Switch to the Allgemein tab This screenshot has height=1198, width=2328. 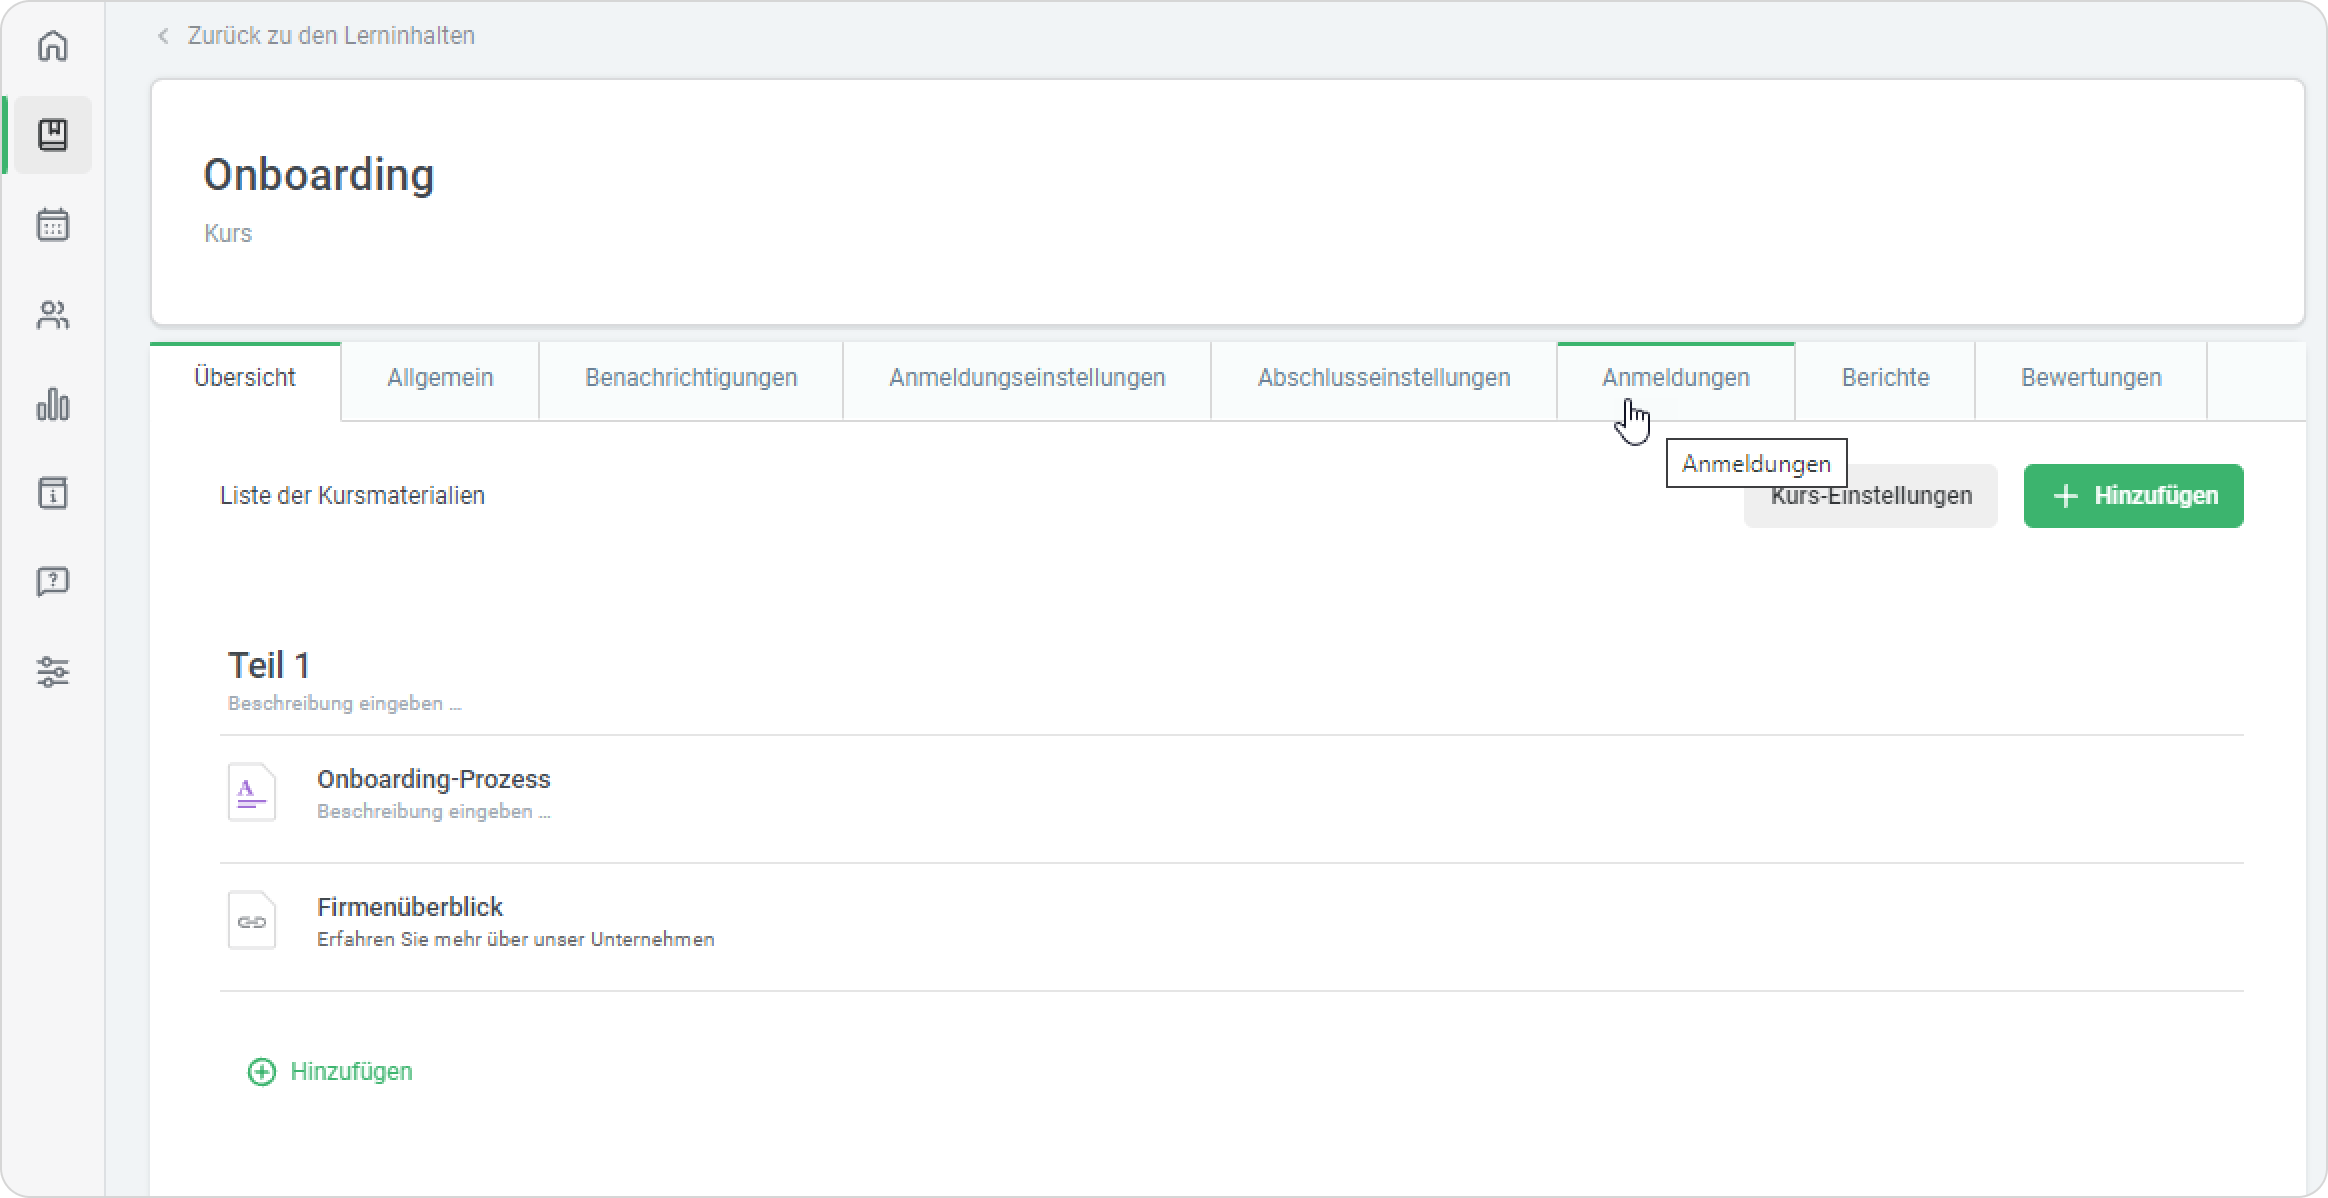[440, 378]
